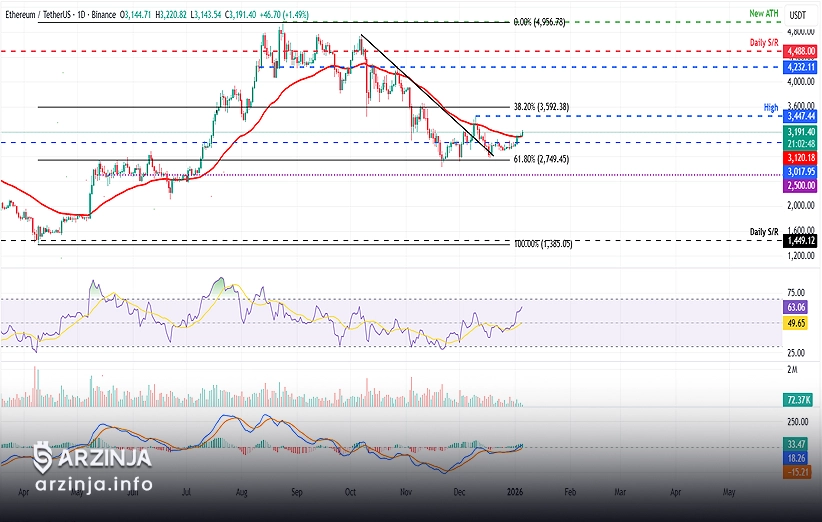Screen dimensions: 822x522
Task: Click the blue 4,232.11 price tag
Action: tap(800, 66)
